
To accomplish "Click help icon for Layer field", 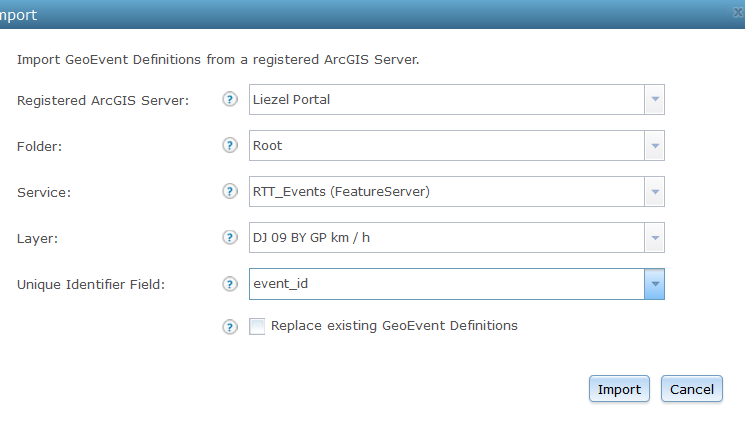I will point(230,238).
